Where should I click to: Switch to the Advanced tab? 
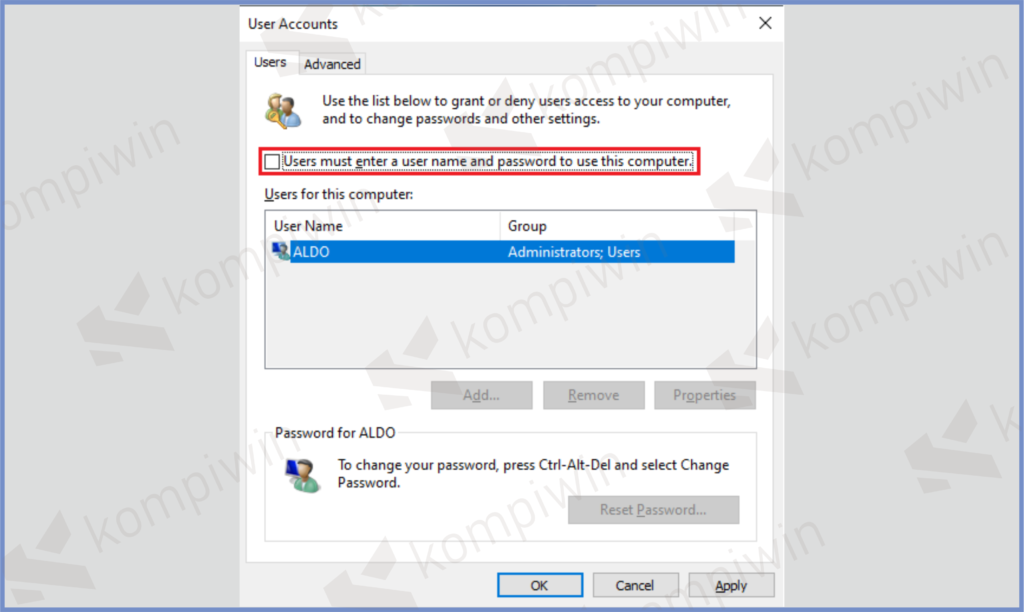(x=332, y=64)
